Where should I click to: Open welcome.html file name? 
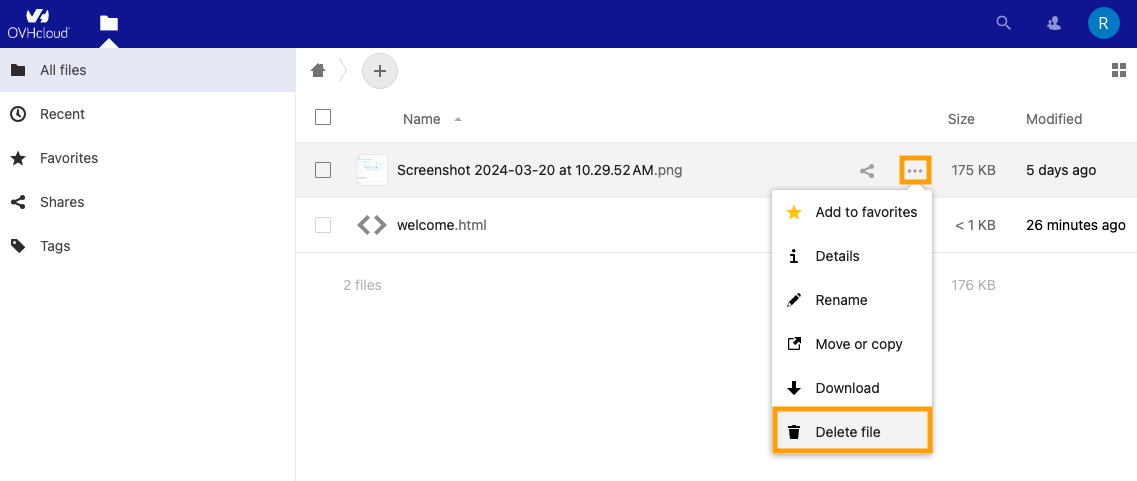(x=442, y=225)
